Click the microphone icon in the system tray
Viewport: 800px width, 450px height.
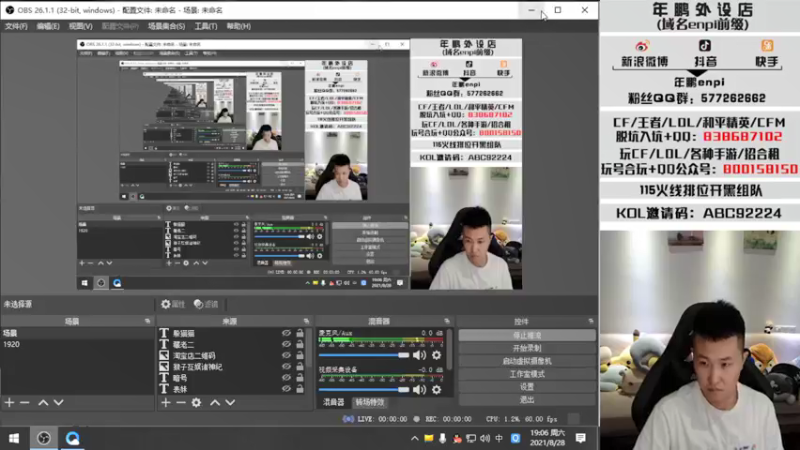[x=442, y=438]
